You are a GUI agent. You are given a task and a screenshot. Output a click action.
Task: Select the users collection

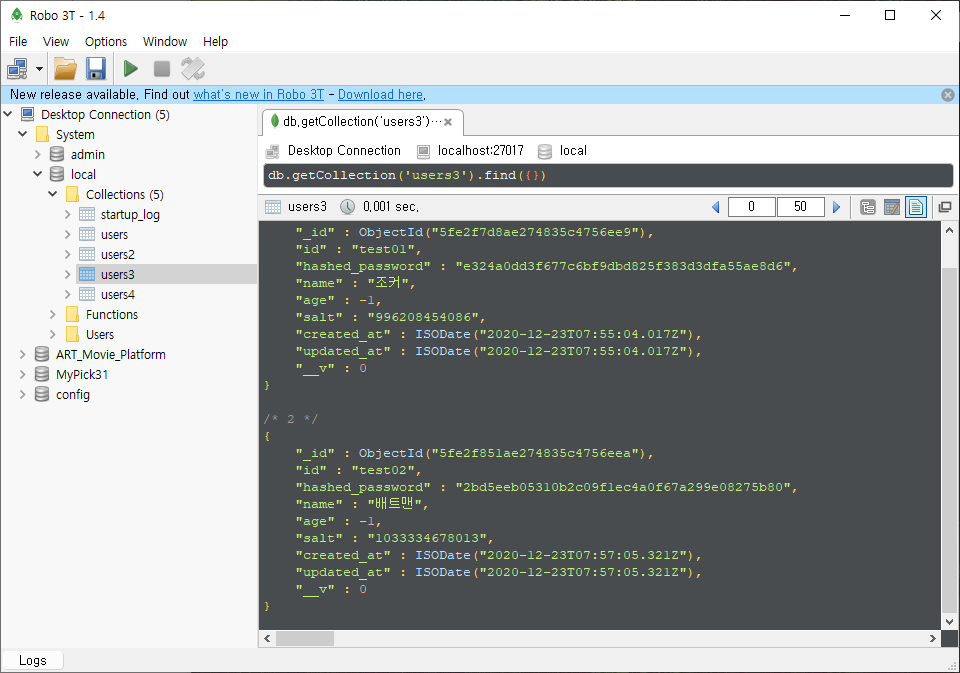[114, 235]
